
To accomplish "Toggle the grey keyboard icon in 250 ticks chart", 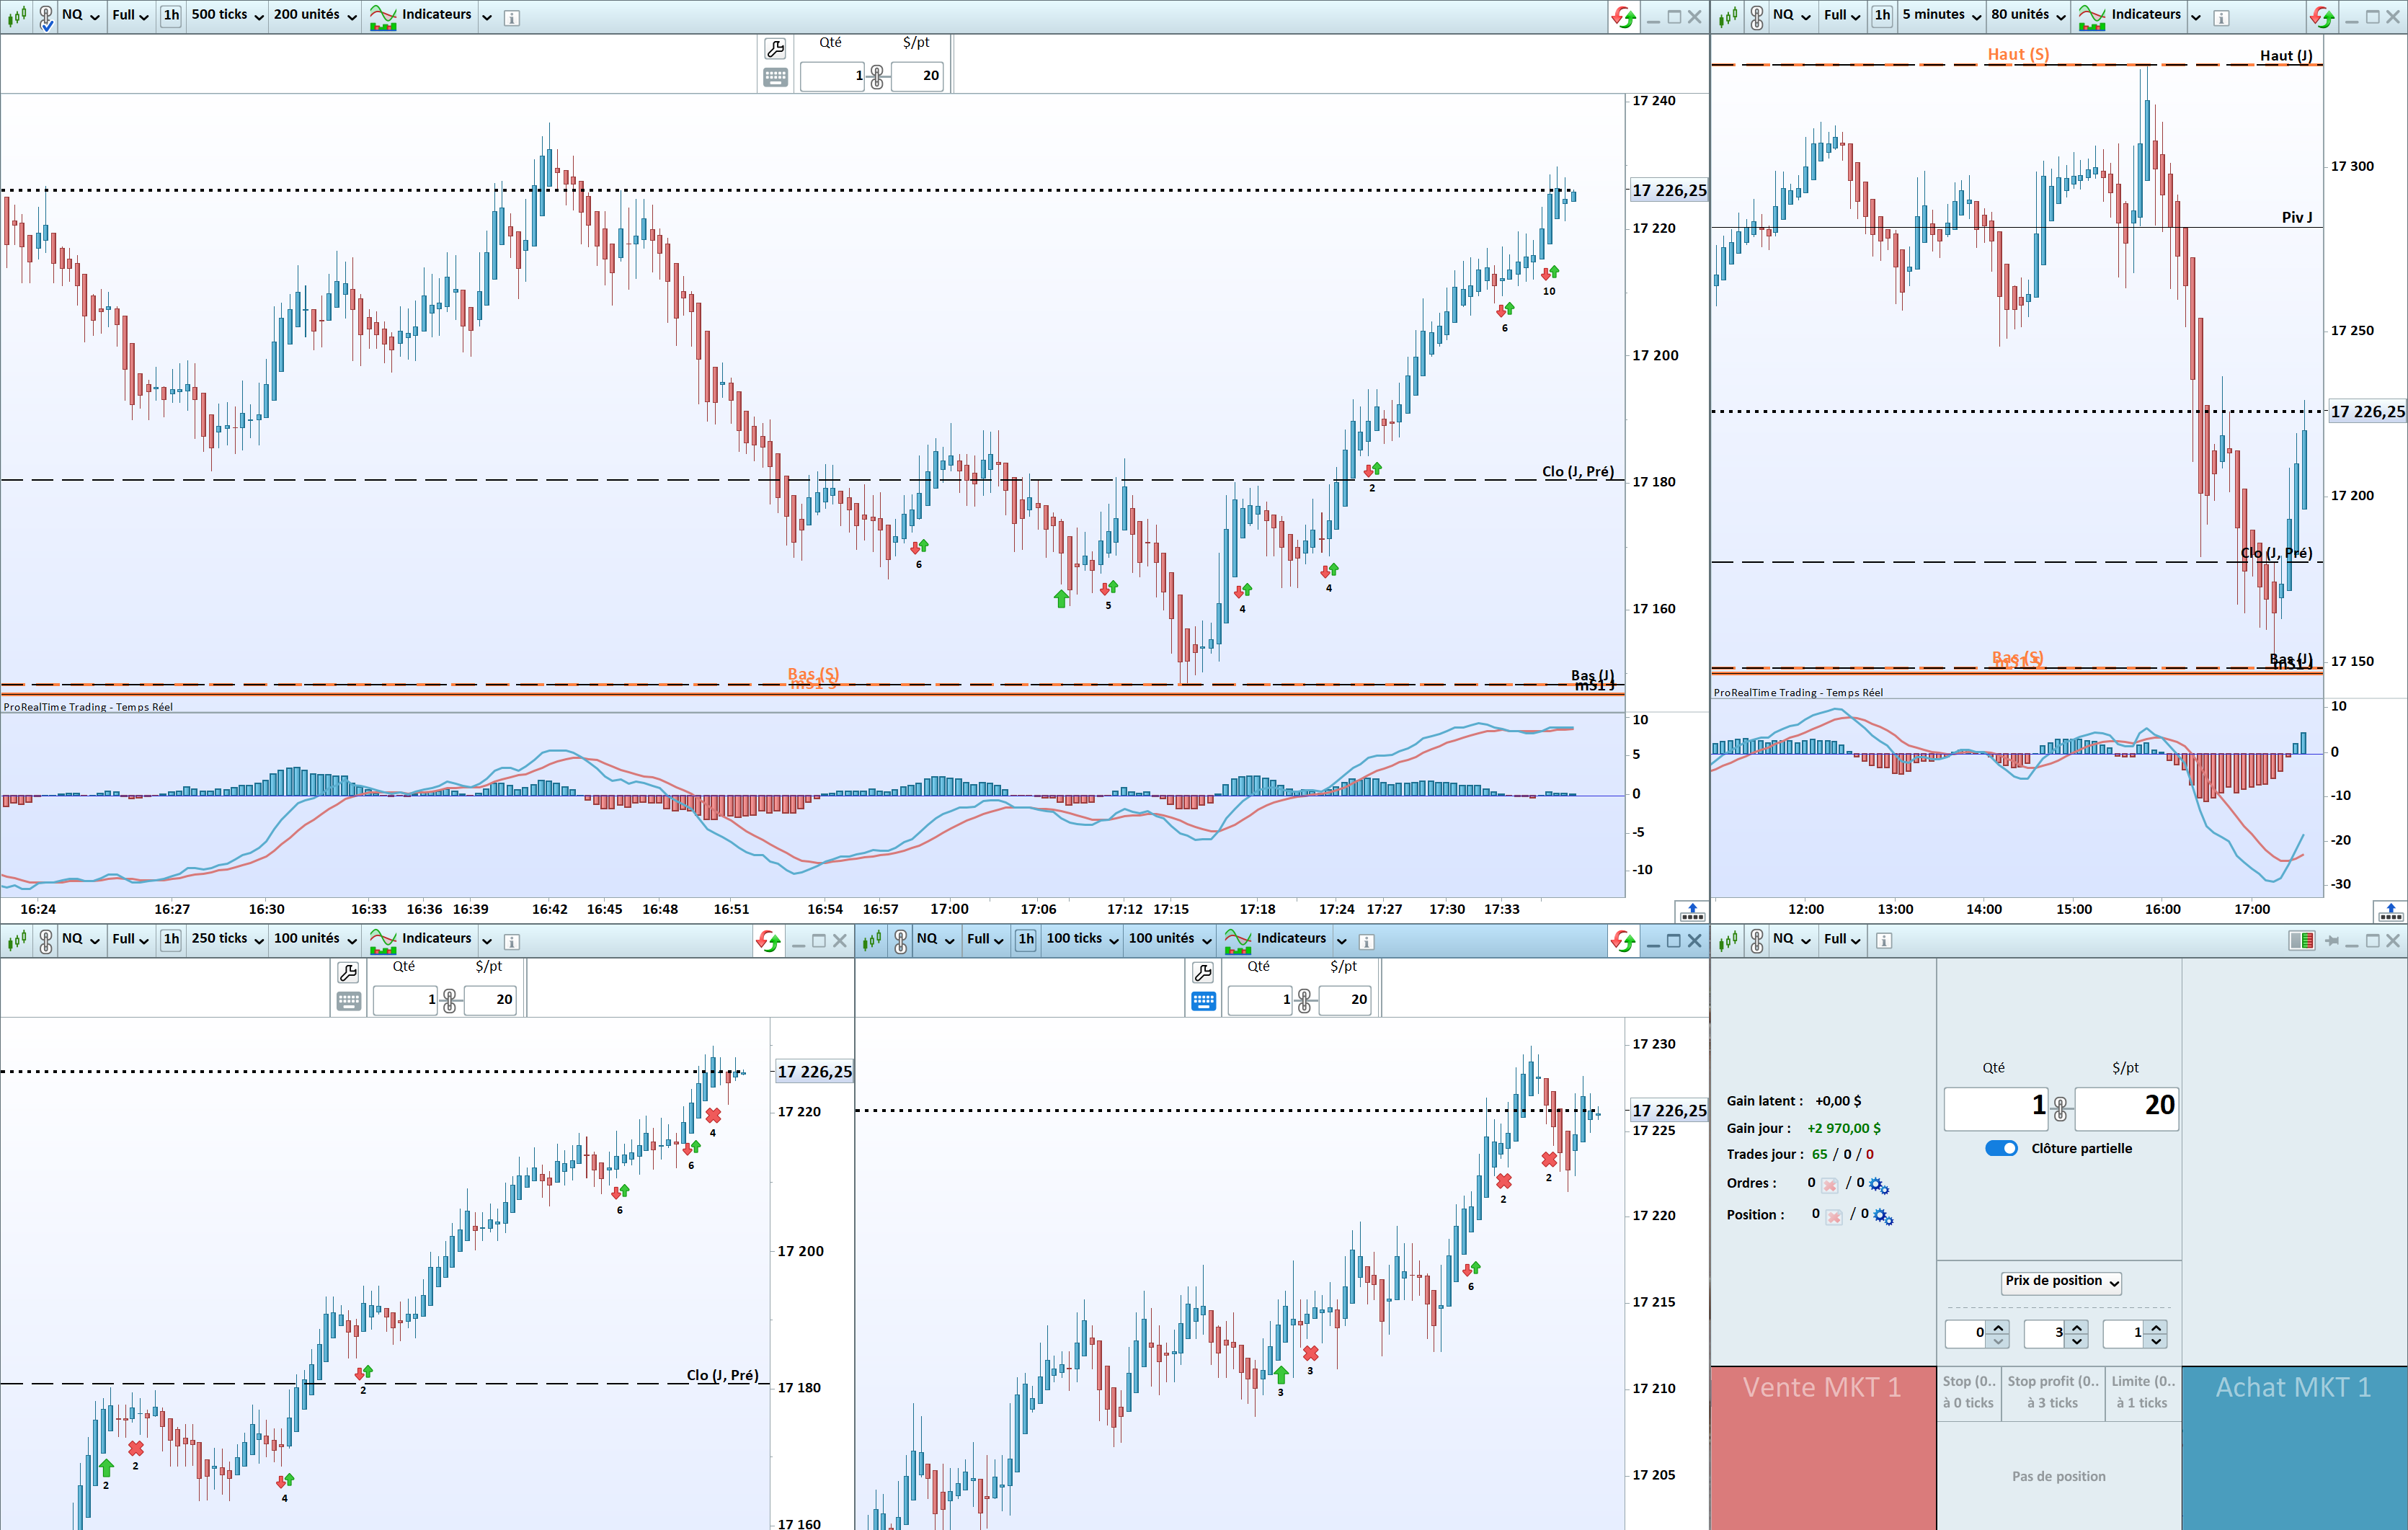I will point(348,1001).
